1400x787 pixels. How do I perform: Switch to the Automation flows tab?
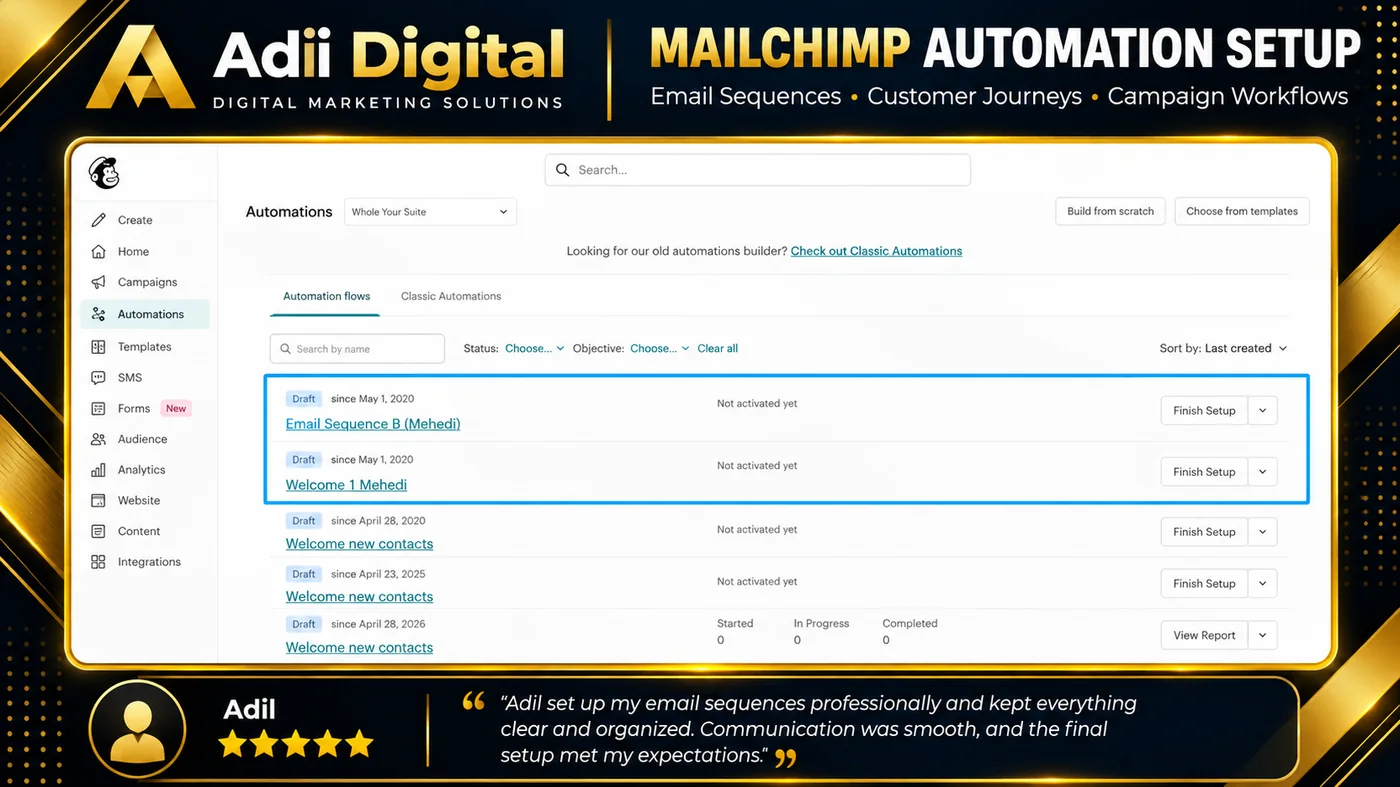(326, 297)
